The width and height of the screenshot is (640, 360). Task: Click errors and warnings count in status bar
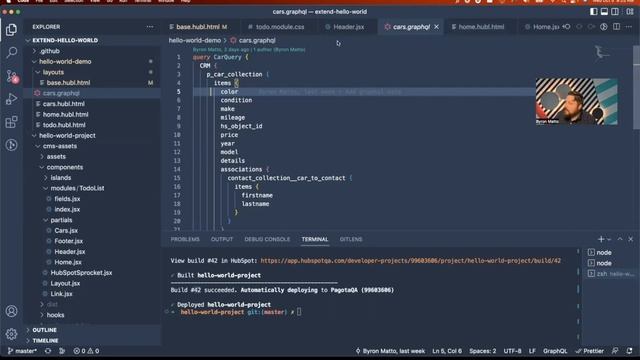point(86,351)
